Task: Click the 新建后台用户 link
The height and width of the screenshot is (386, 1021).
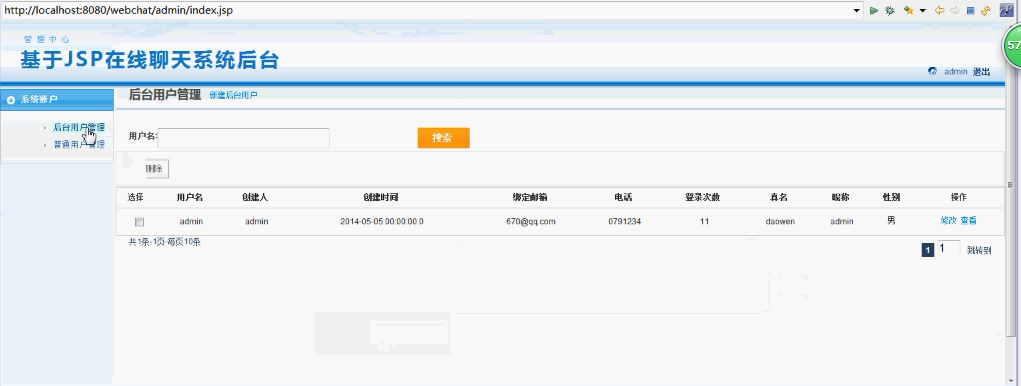Action: click(233, 95)
